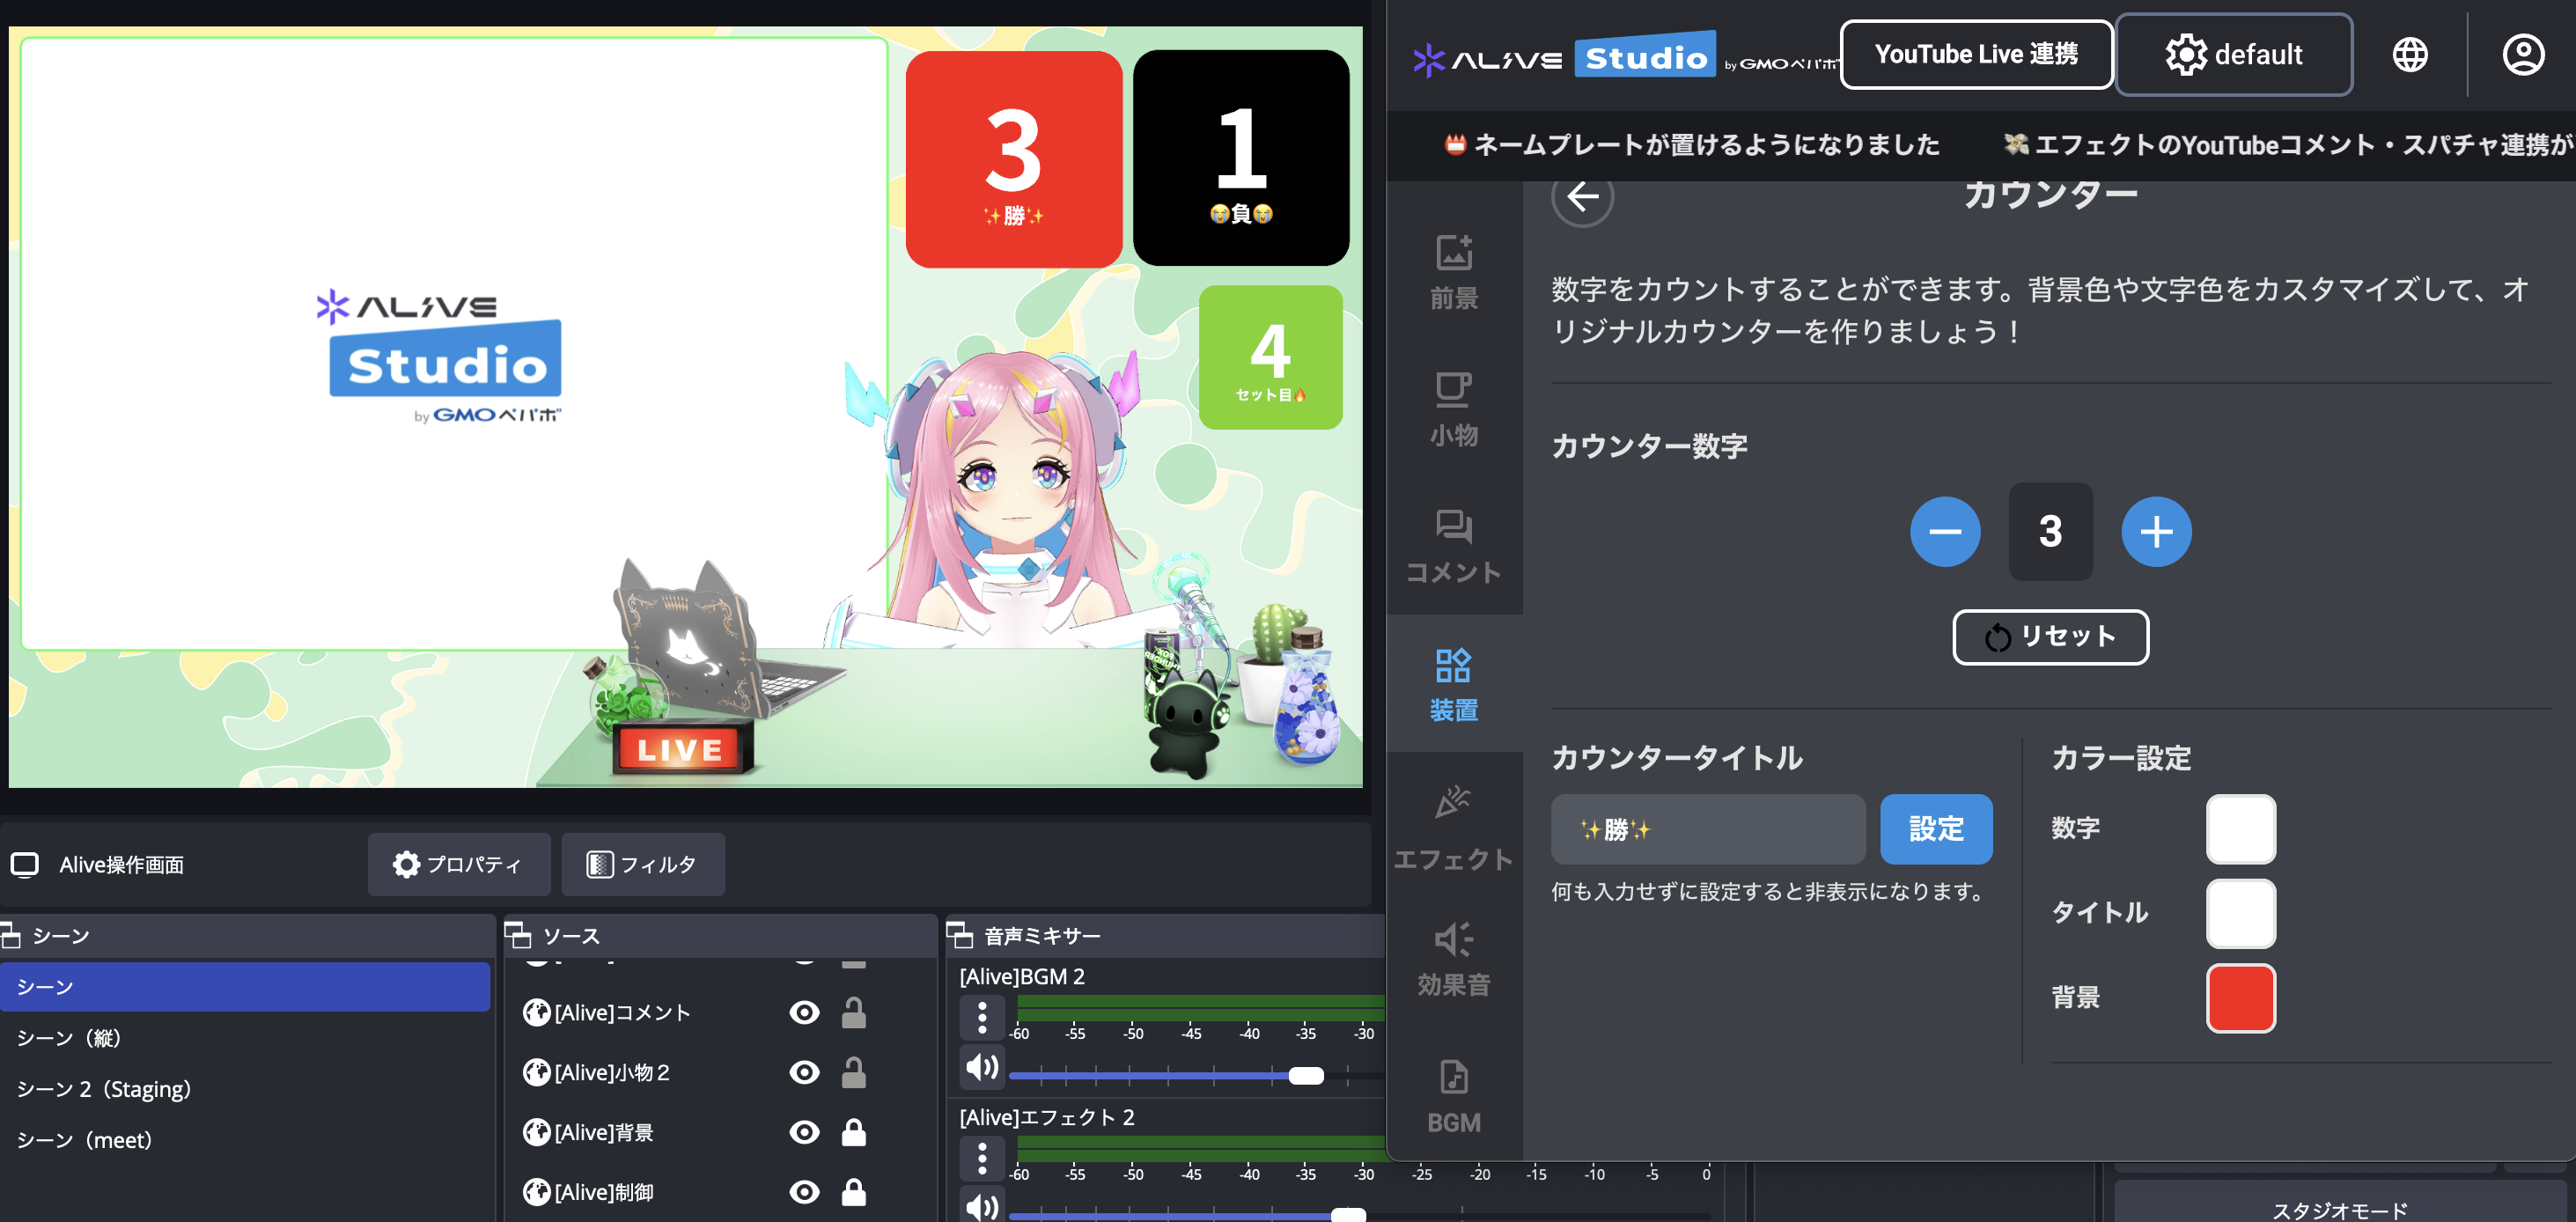2576x1222 pixels.
Task: Click the Alive操作画面 source icon
Action: [25, 864]
